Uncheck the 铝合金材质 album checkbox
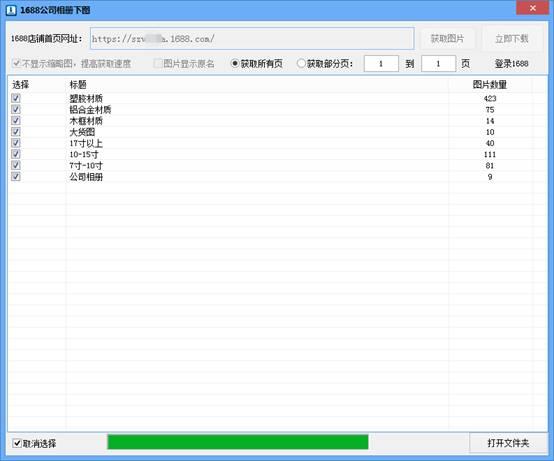554x461 pixels. (16, 109)
